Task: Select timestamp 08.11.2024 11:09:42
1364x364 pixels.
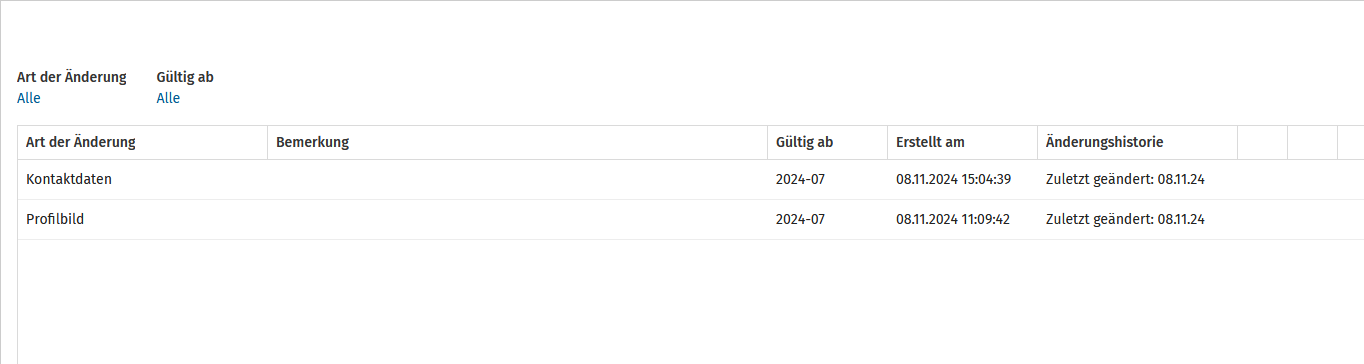Action: click(953, 219)
